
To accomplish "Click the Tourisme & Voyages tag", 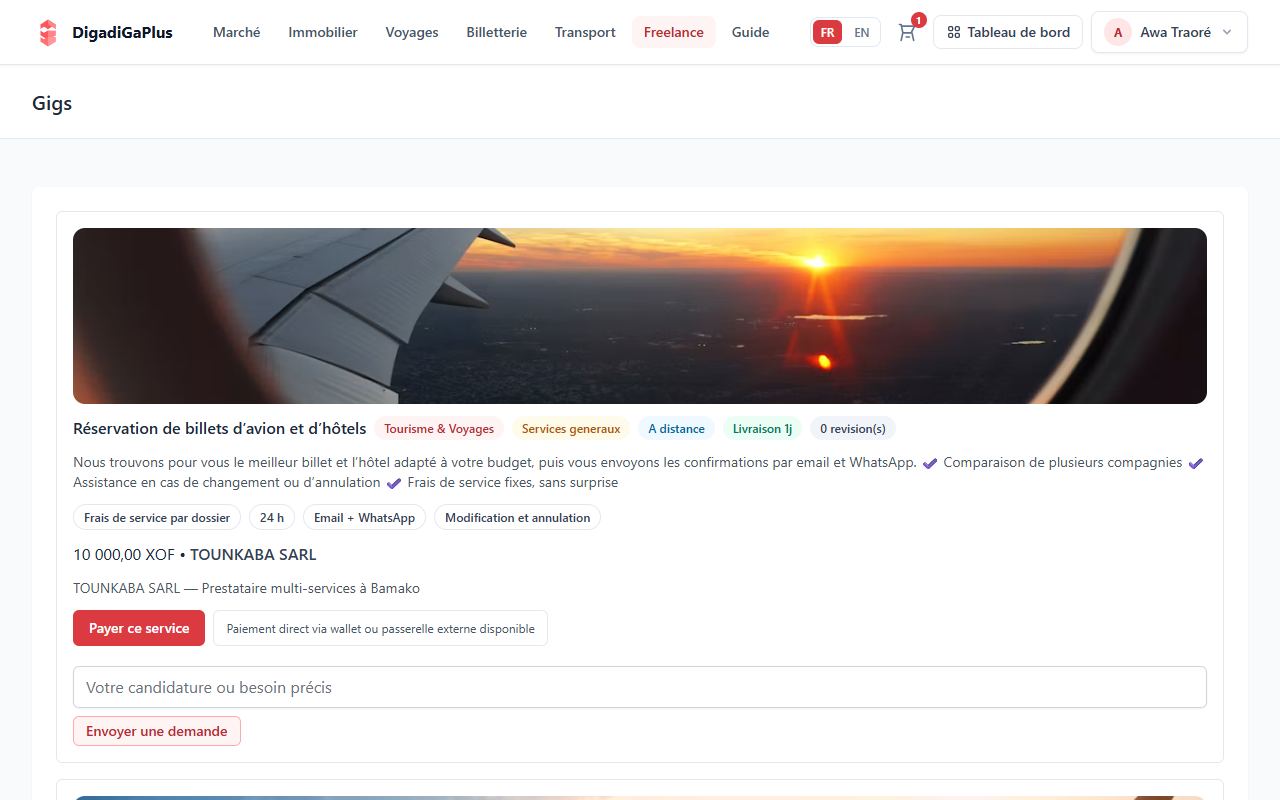I will coord(439,428).
